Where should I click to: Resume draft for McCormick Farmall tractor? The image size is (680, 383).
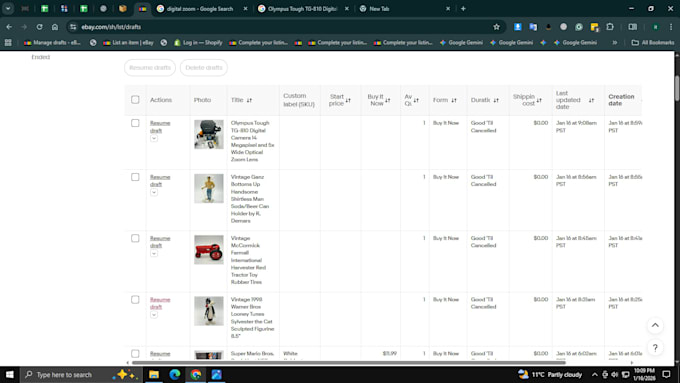(160, 242)
